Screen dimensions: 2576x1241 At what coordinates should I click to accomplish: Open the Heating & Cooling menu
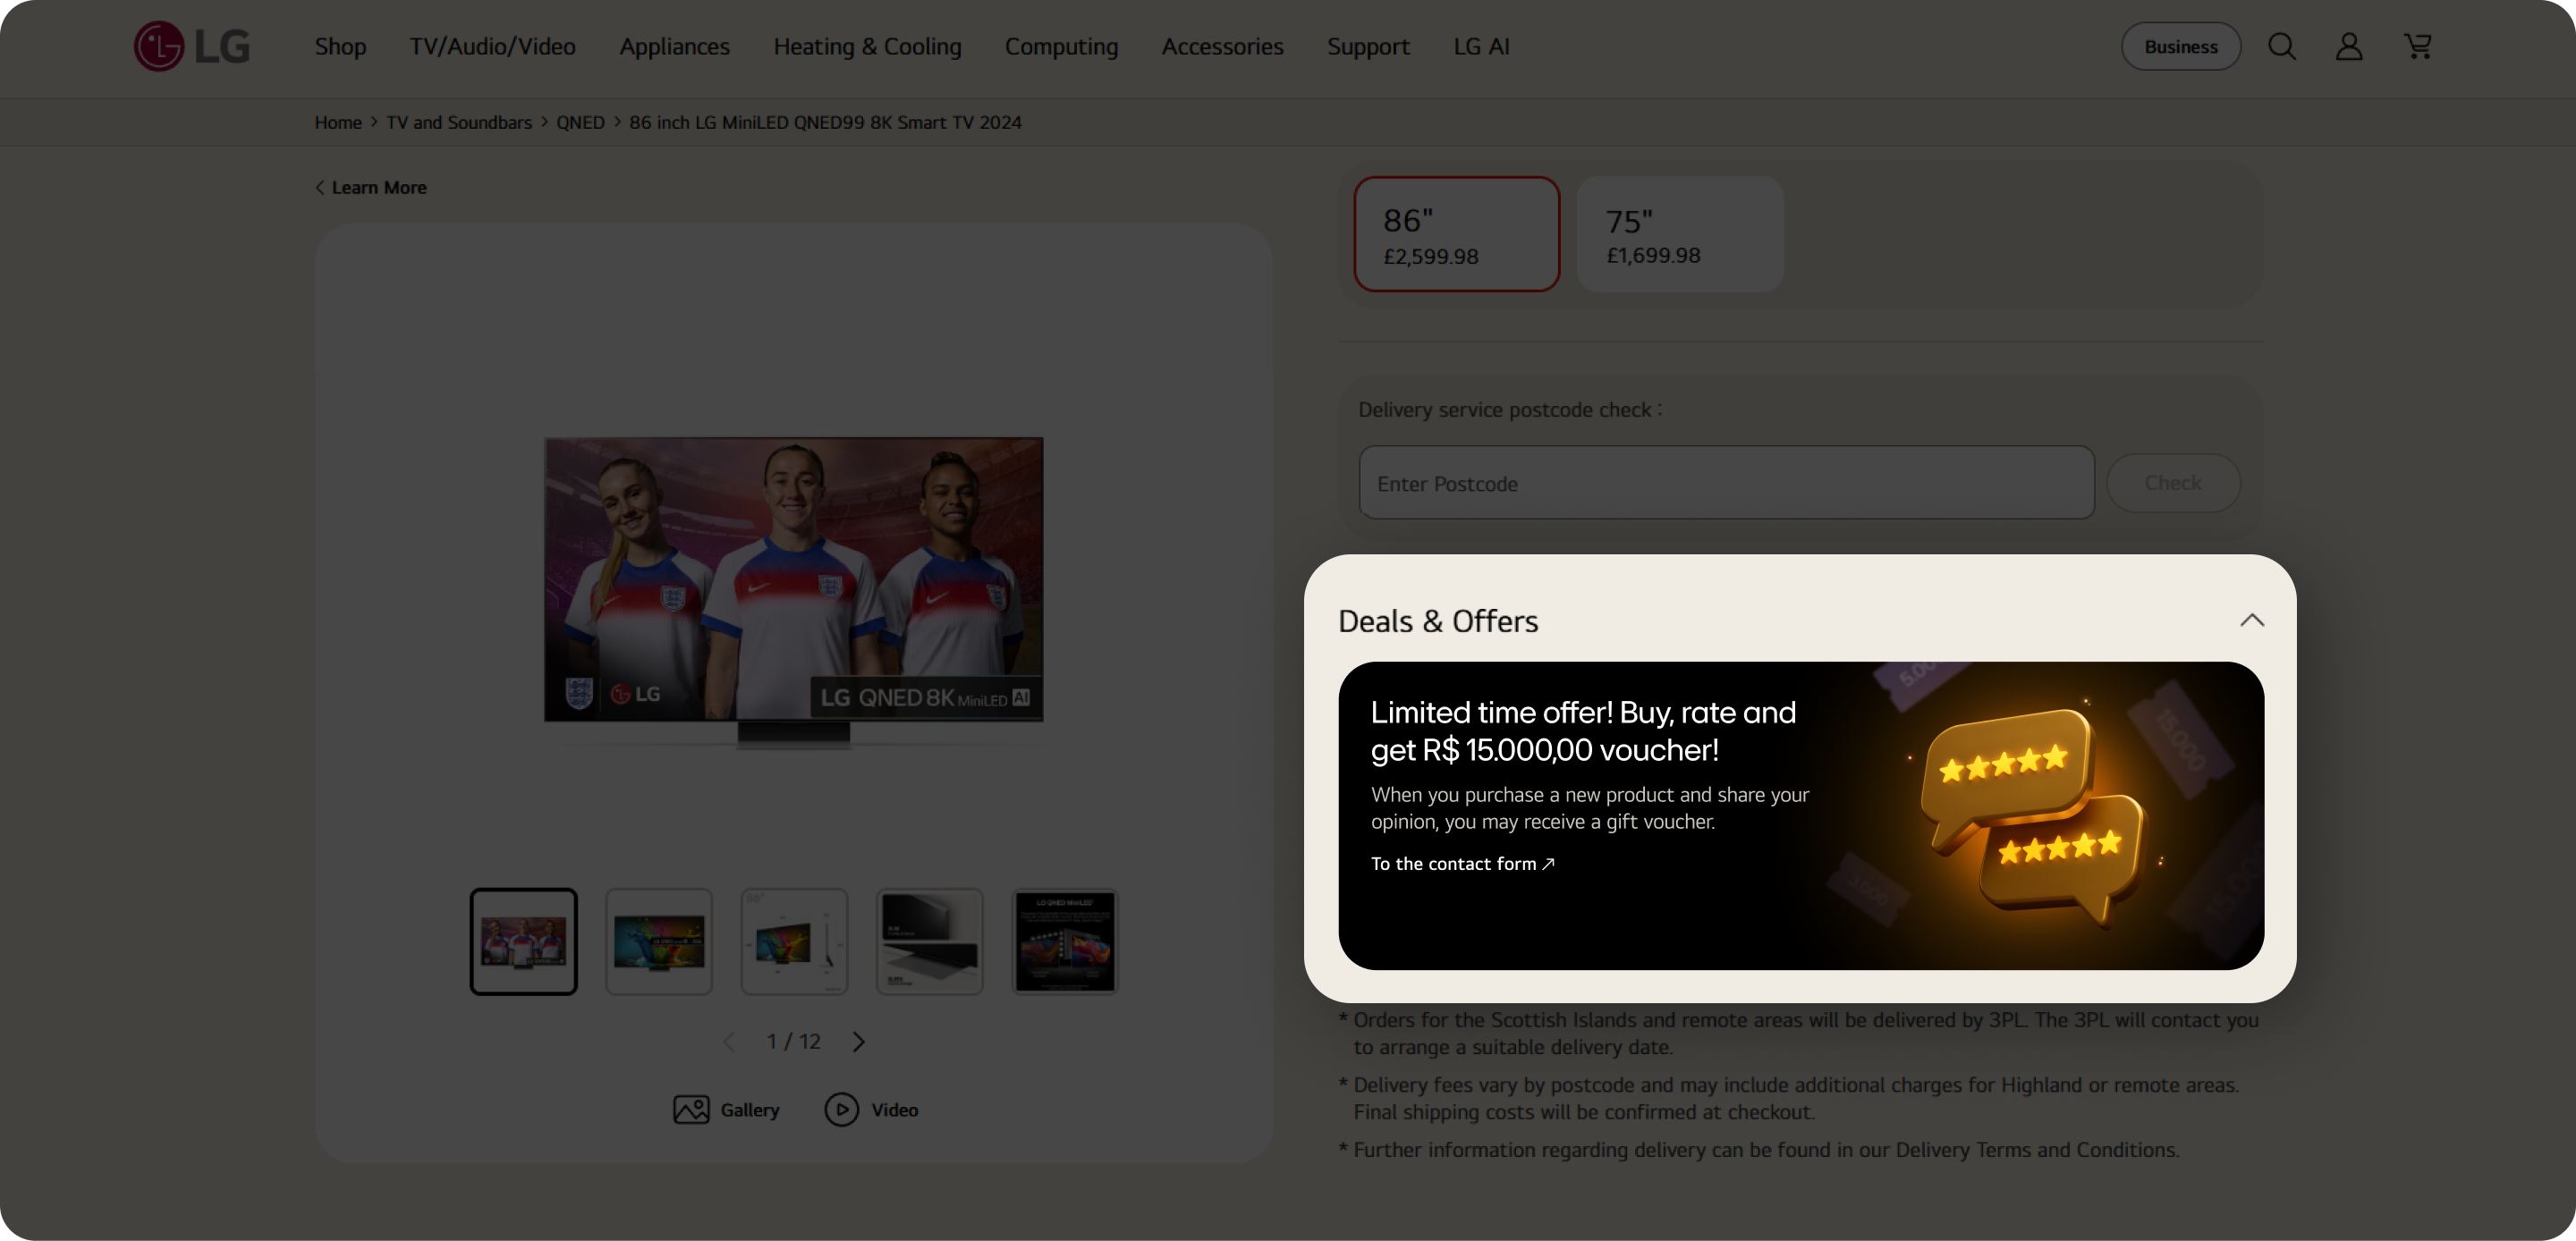(866, 46)
